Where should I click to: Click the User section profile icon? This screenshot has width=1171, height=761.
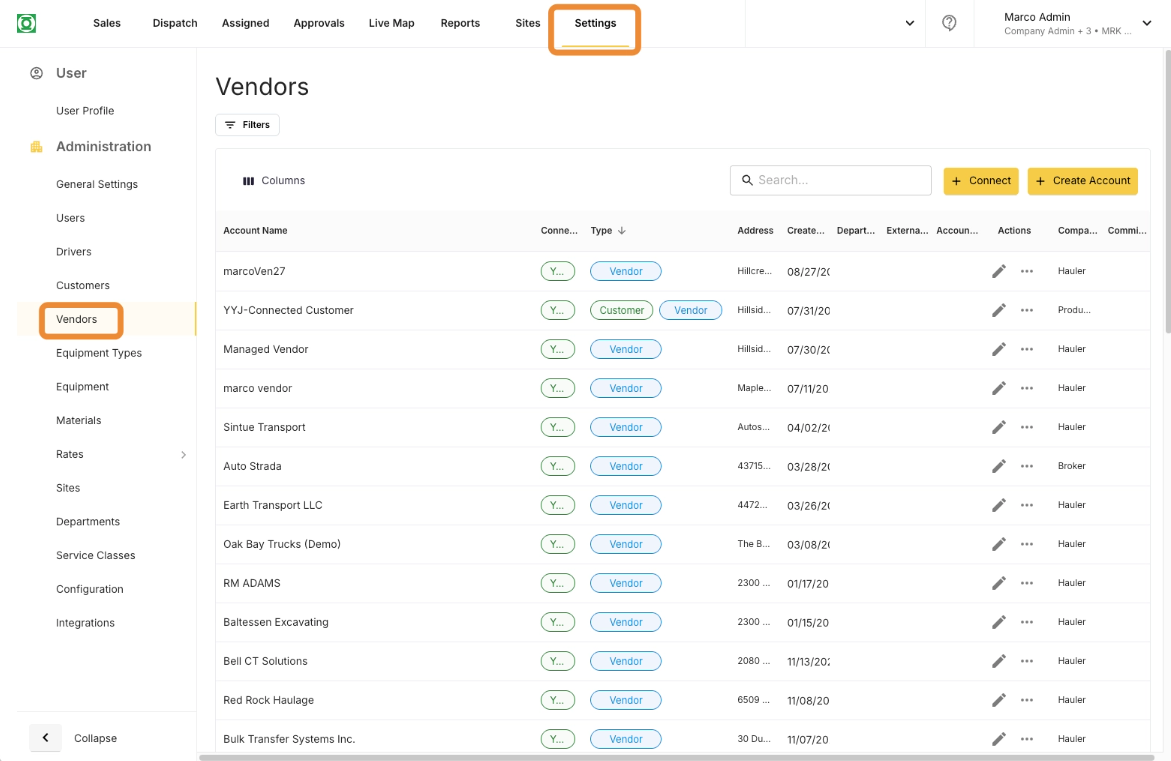[36, 73]
